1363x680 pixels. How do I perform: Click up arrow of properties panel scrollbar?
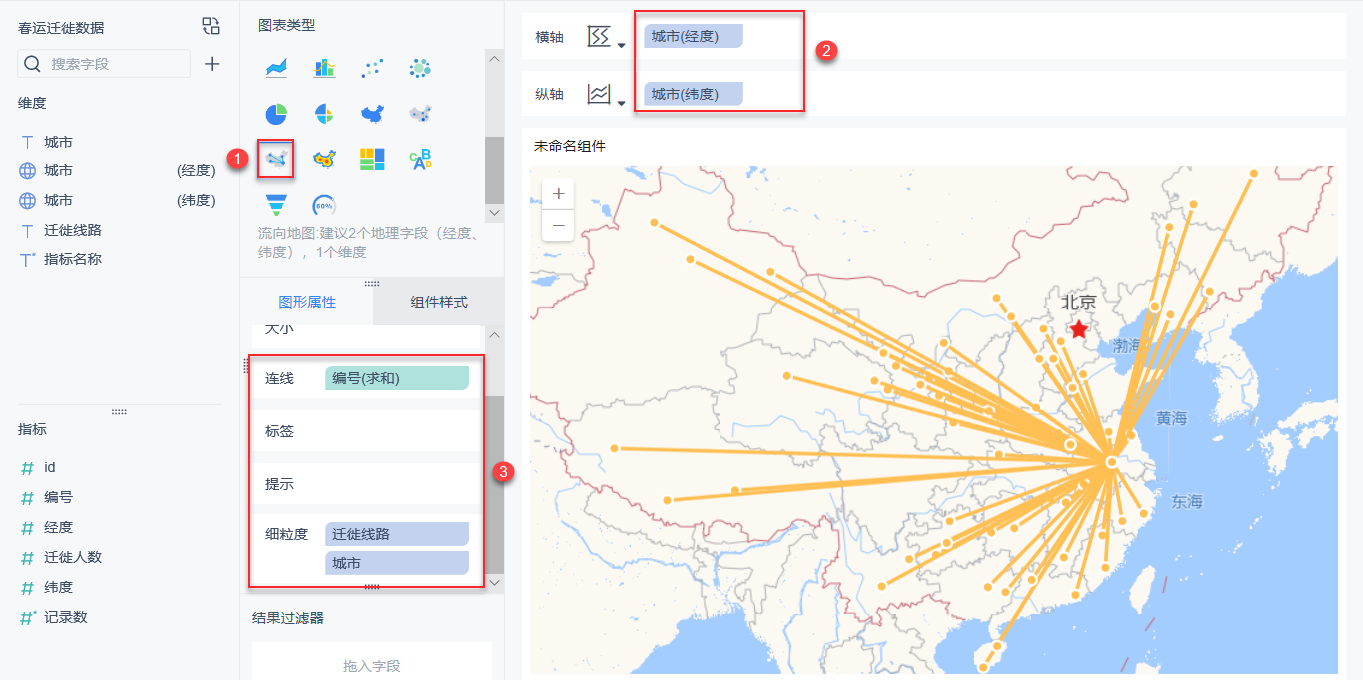[x=494, y=335]
